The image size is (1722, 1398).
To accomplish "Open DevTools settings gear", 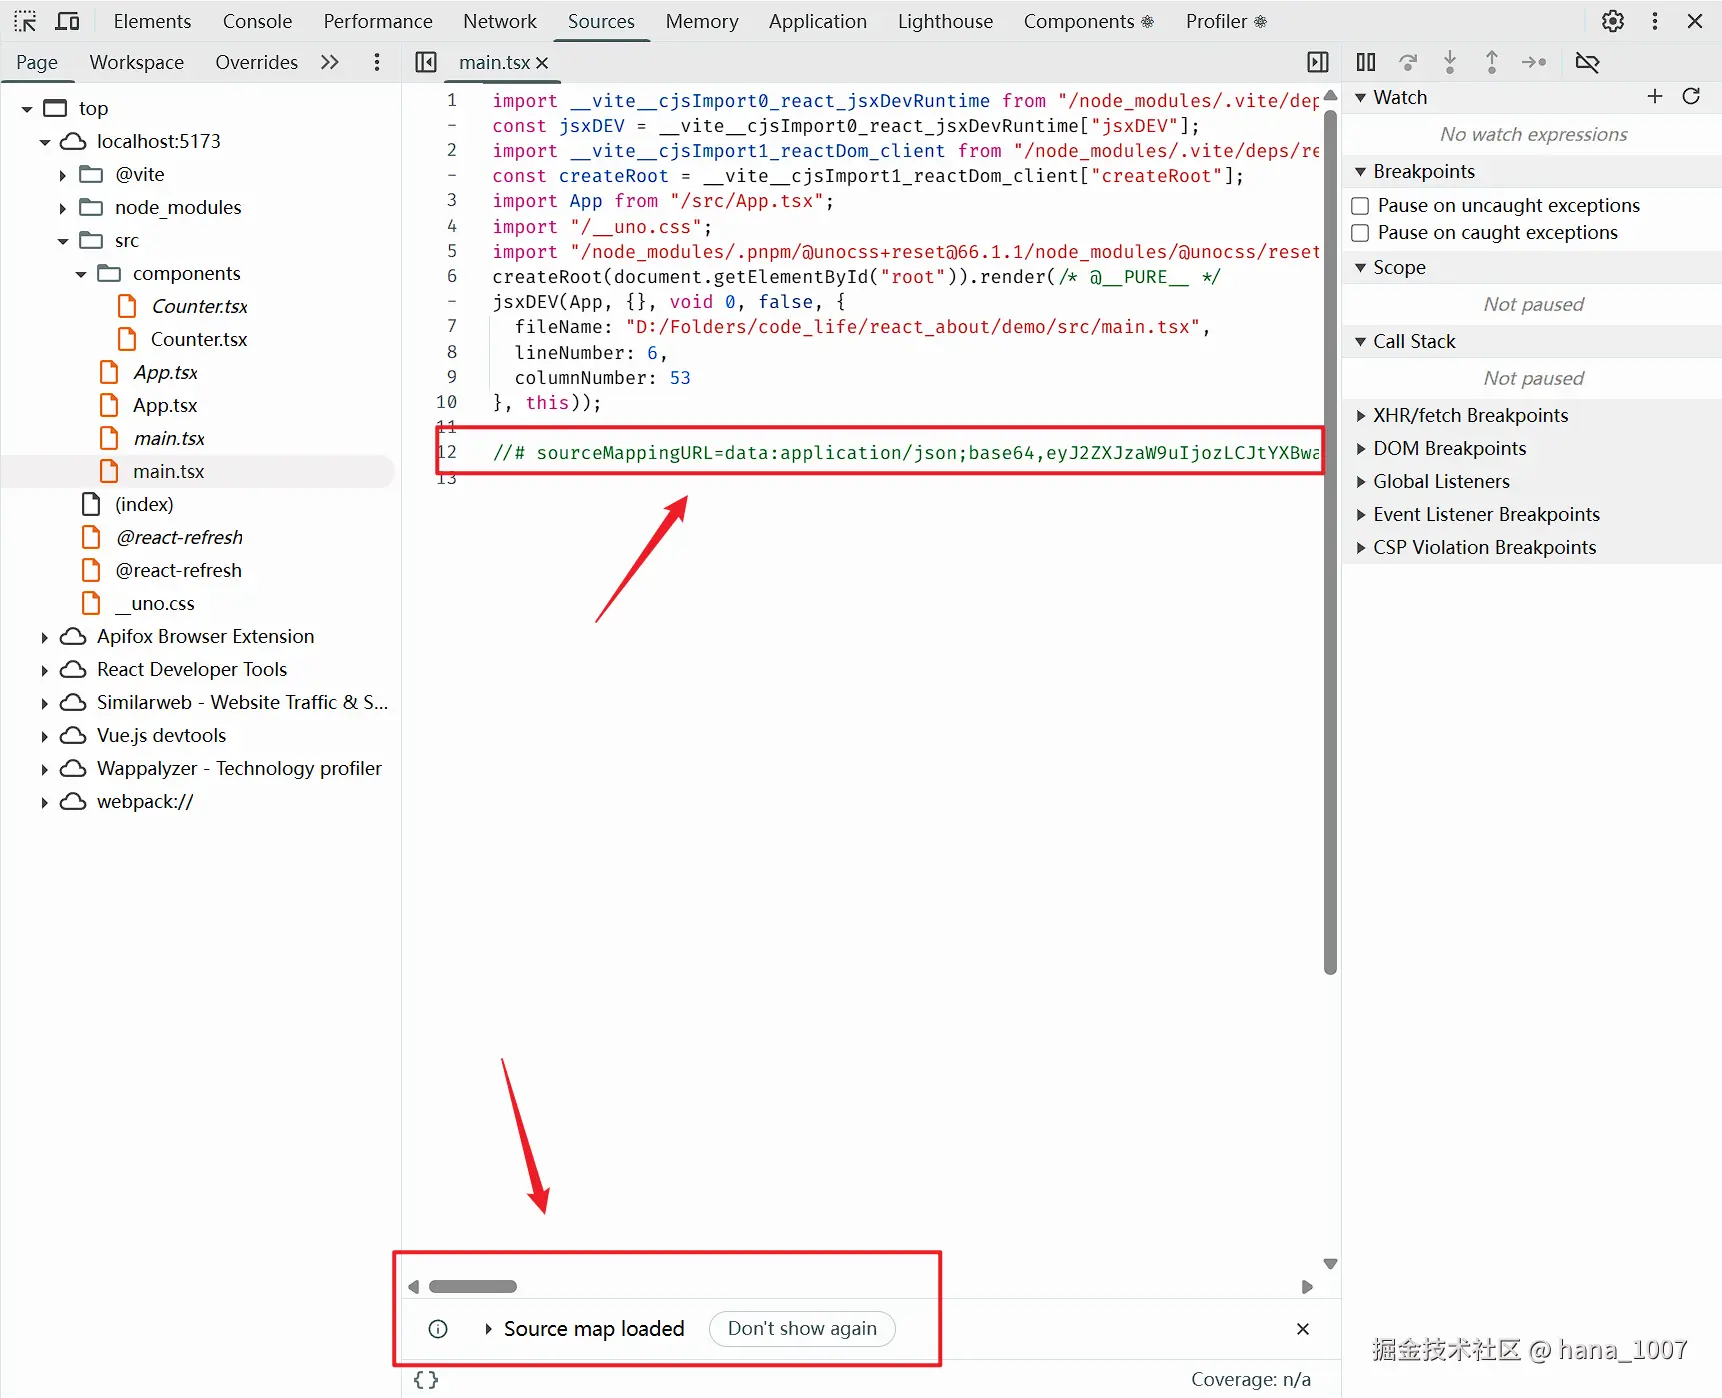I will click(1612, 21).
